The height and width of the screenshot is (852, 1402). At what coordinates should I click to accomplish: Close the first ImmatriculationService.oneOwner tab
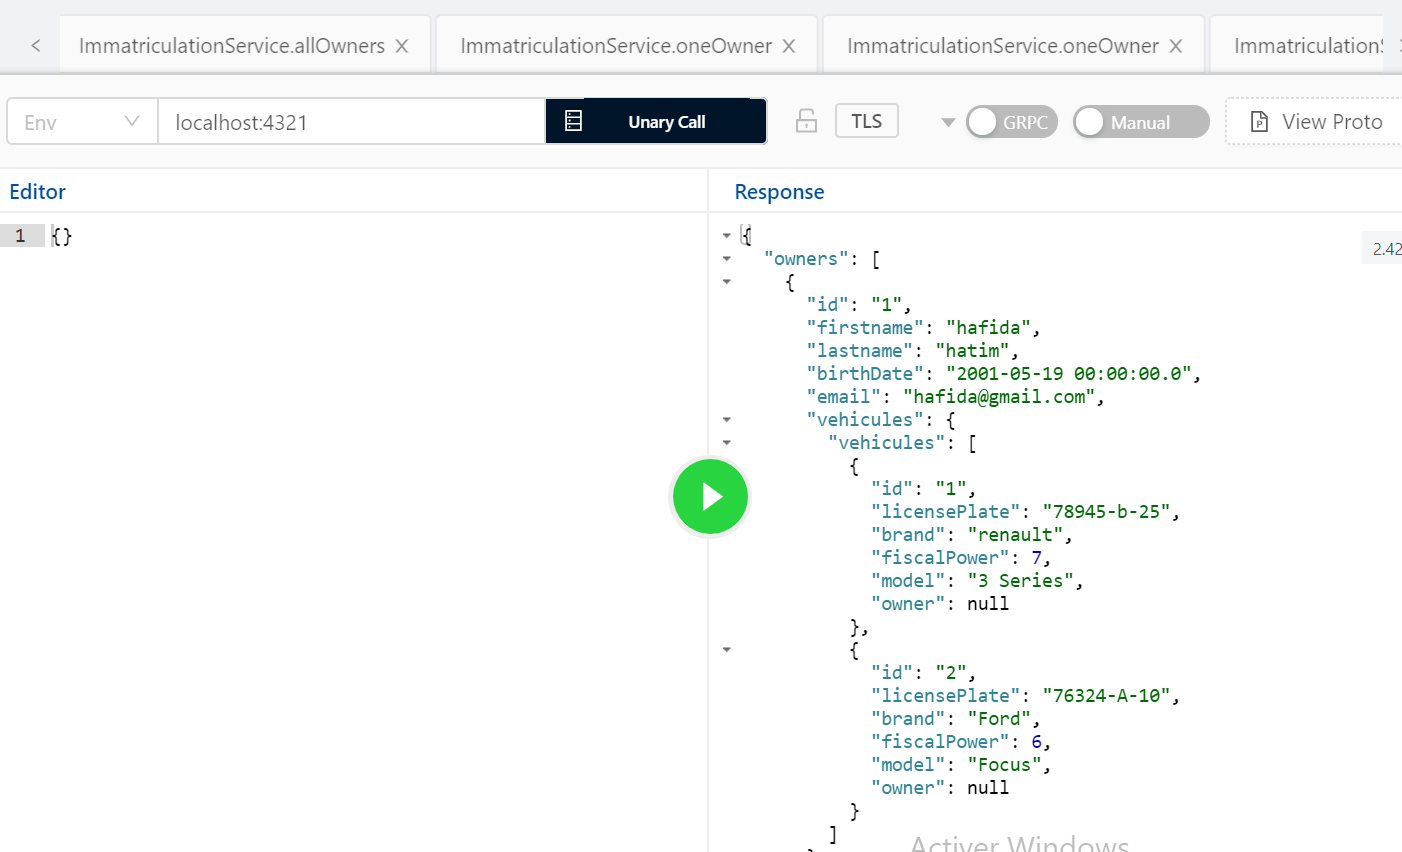pyautogui.click(x=789, y=45)
